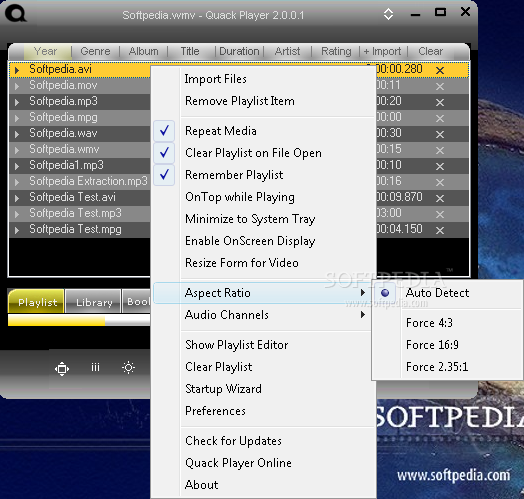Open the brightness sun icon

tap(128, 368)
